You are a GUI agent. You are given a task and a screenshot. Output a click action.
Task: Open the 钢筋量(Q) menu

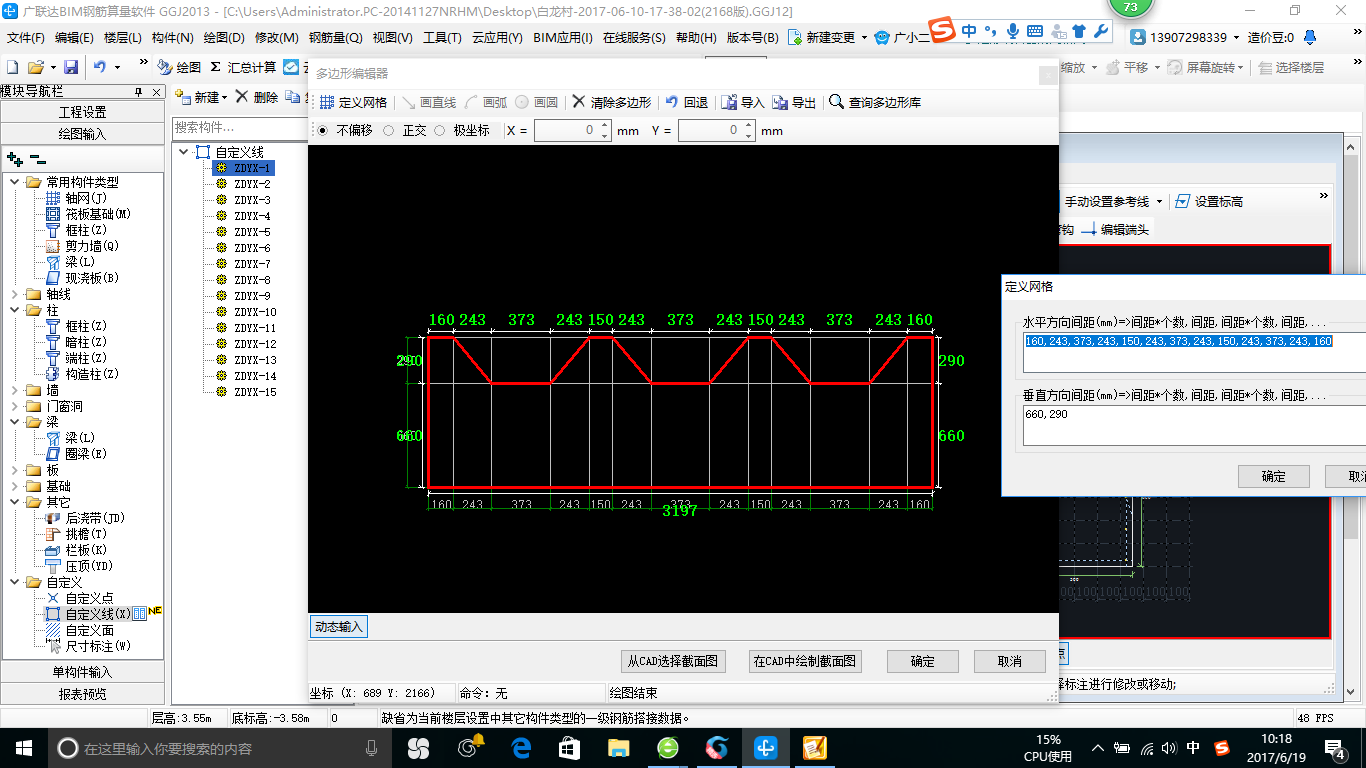(x=336, y=37)
